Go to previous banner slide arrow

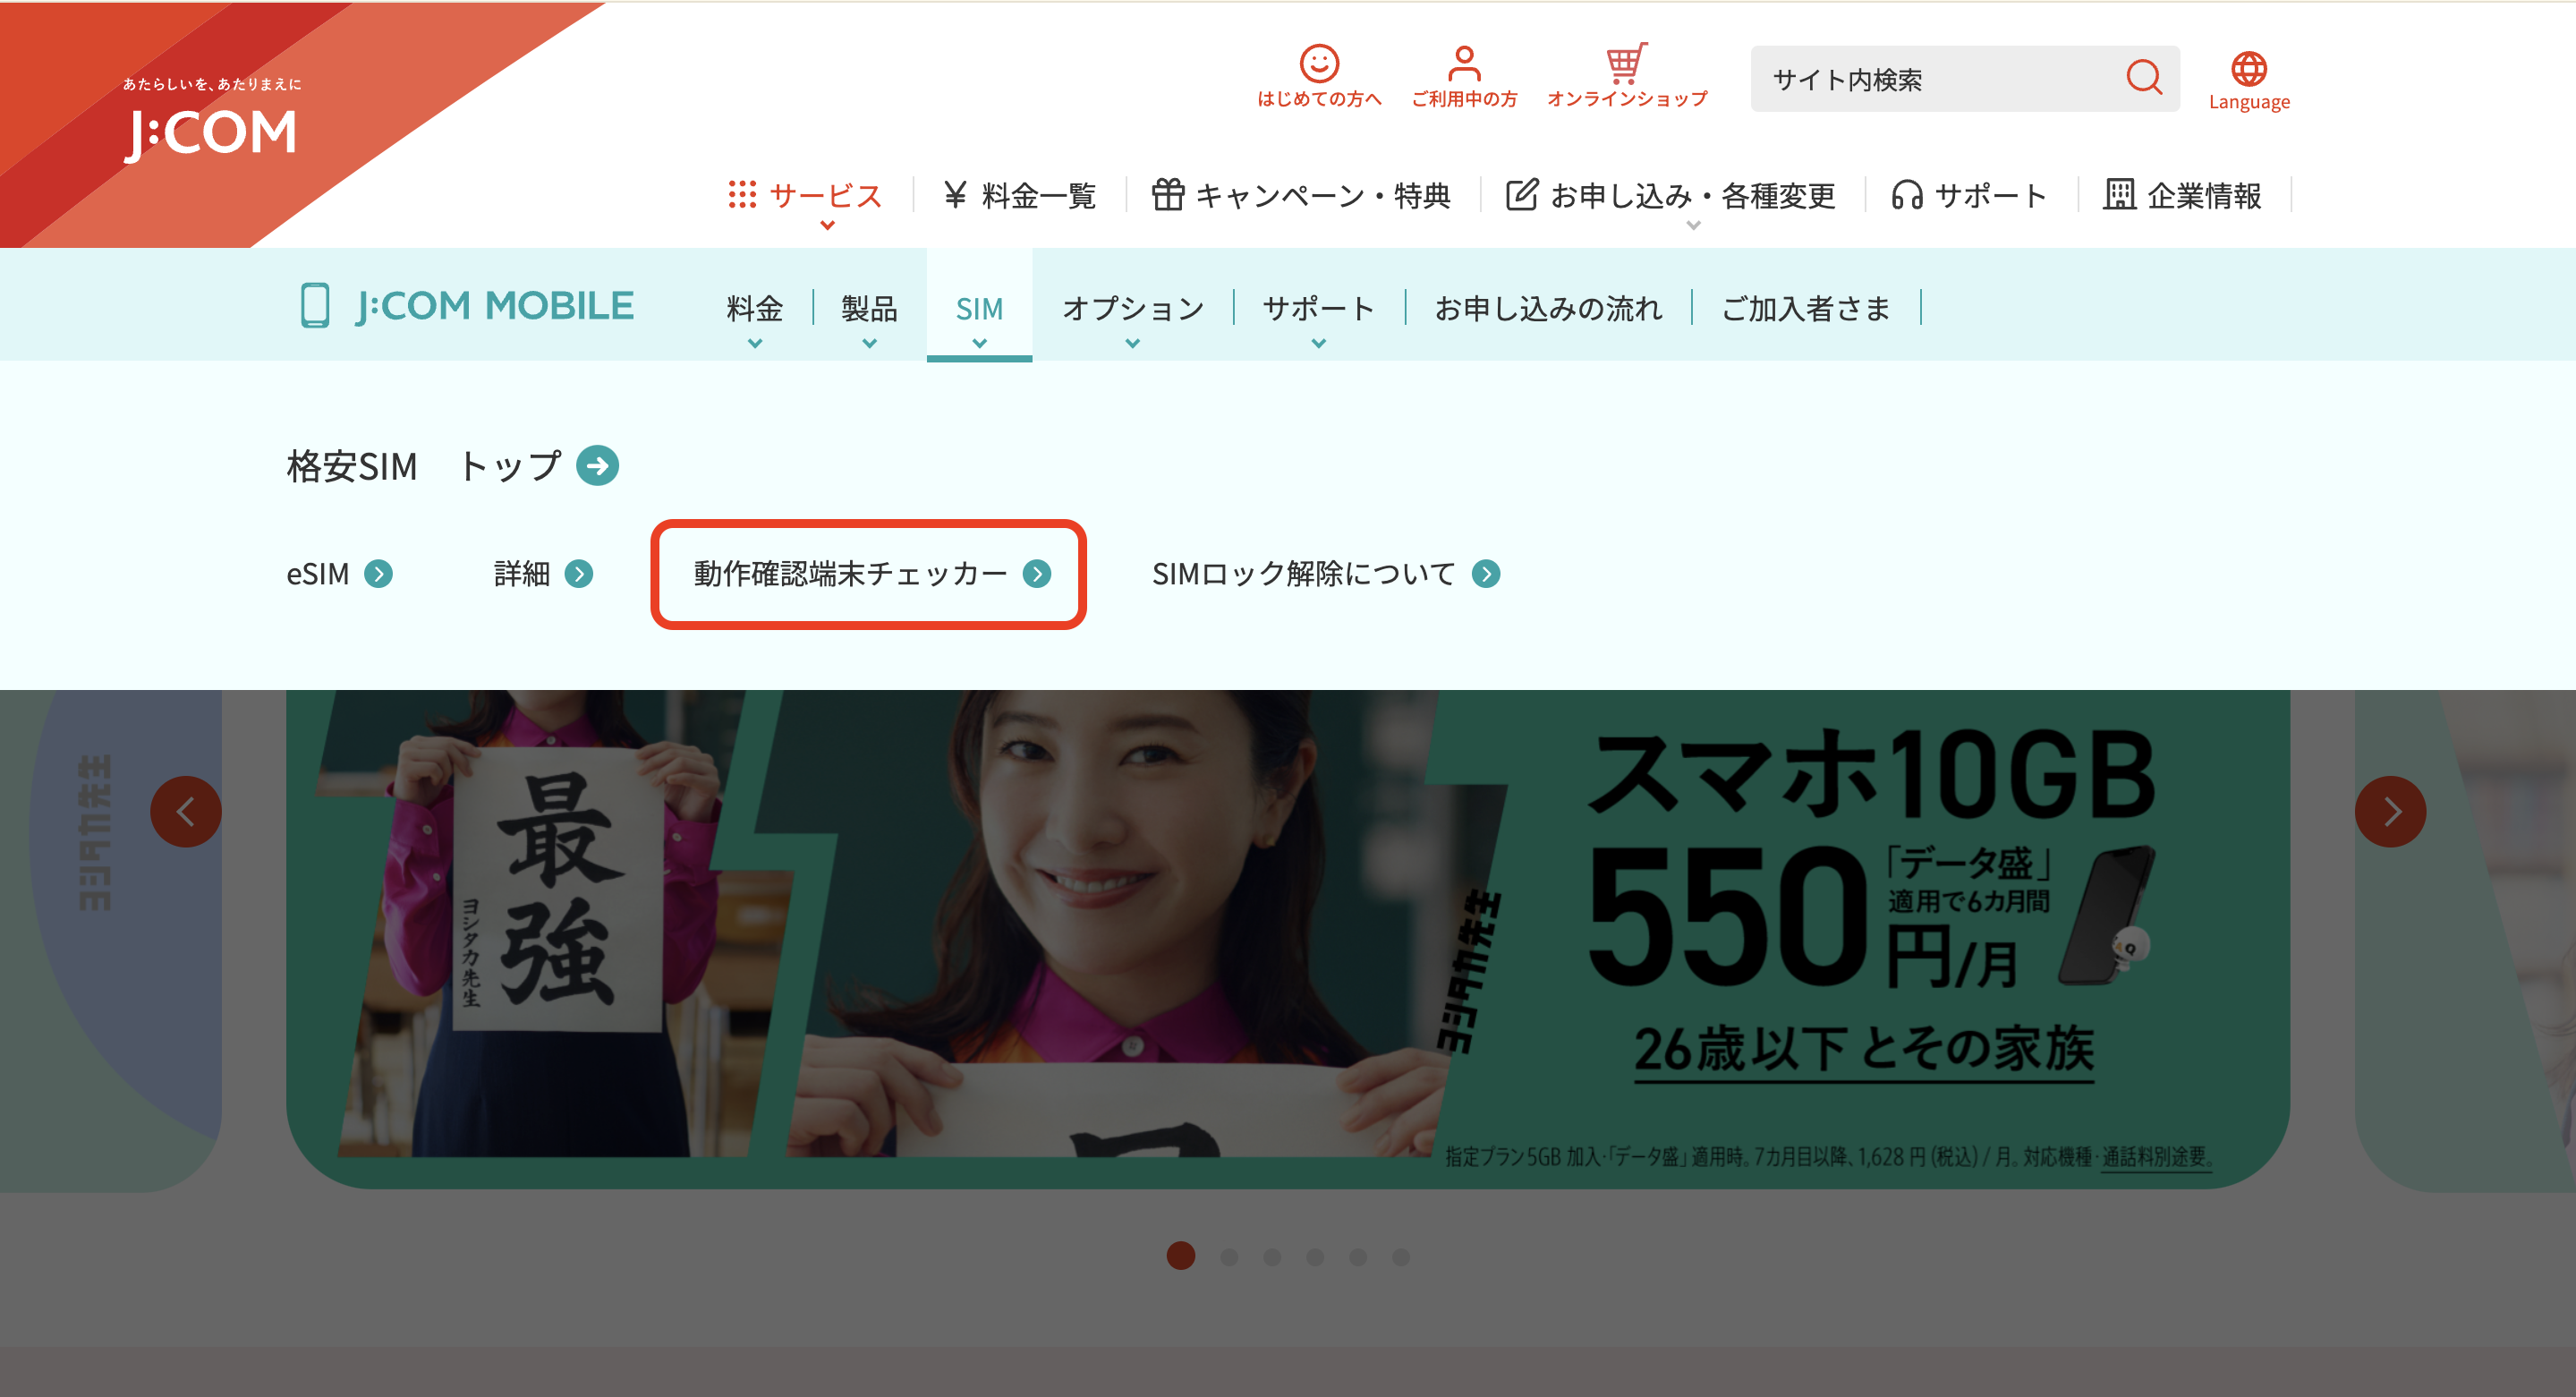[186, 812]
